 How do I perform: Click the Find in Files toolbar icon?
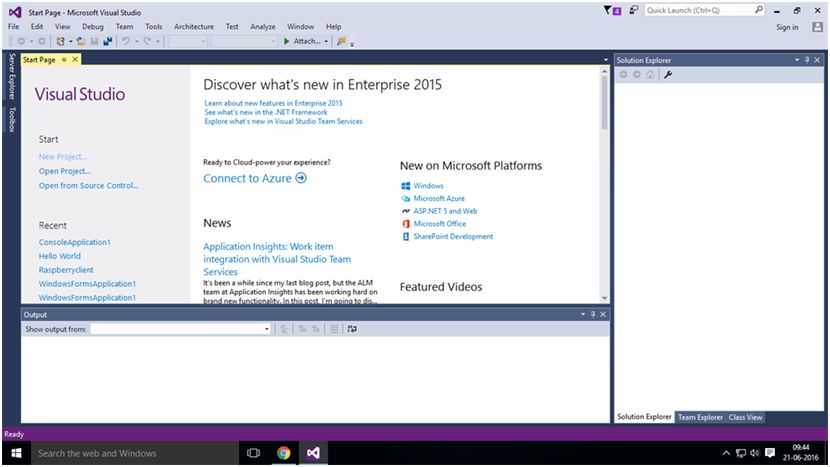(x=341, y=41)
